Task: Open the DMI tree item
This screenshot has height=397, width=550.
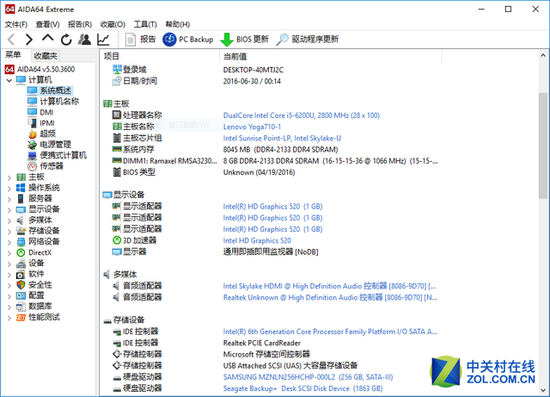Action: click(x=40, y=112)
